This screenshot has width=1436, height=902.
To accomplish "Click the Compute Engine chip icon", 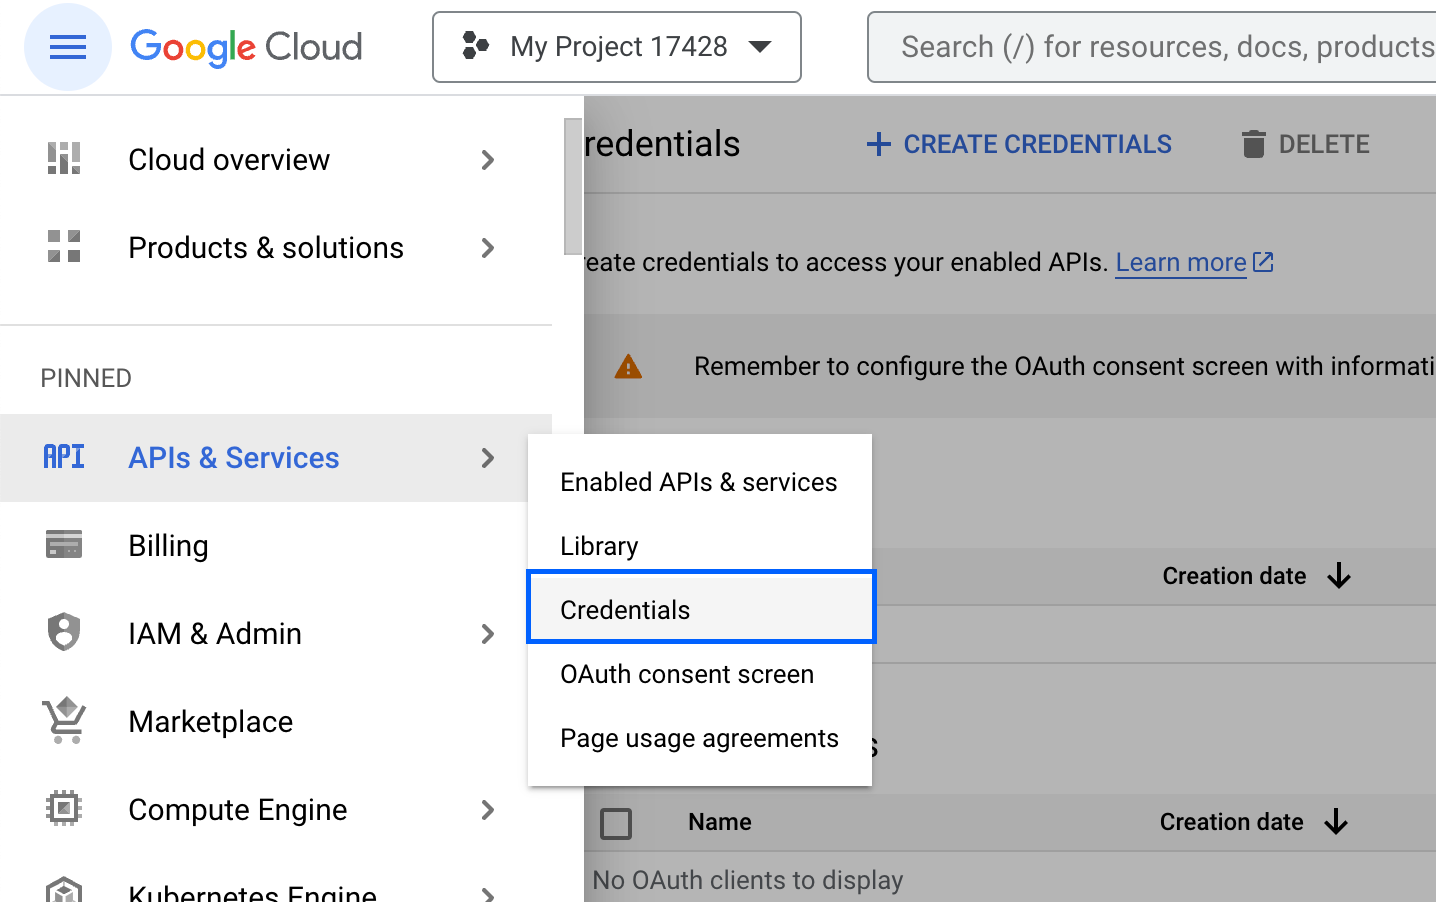I will (63, 808).
